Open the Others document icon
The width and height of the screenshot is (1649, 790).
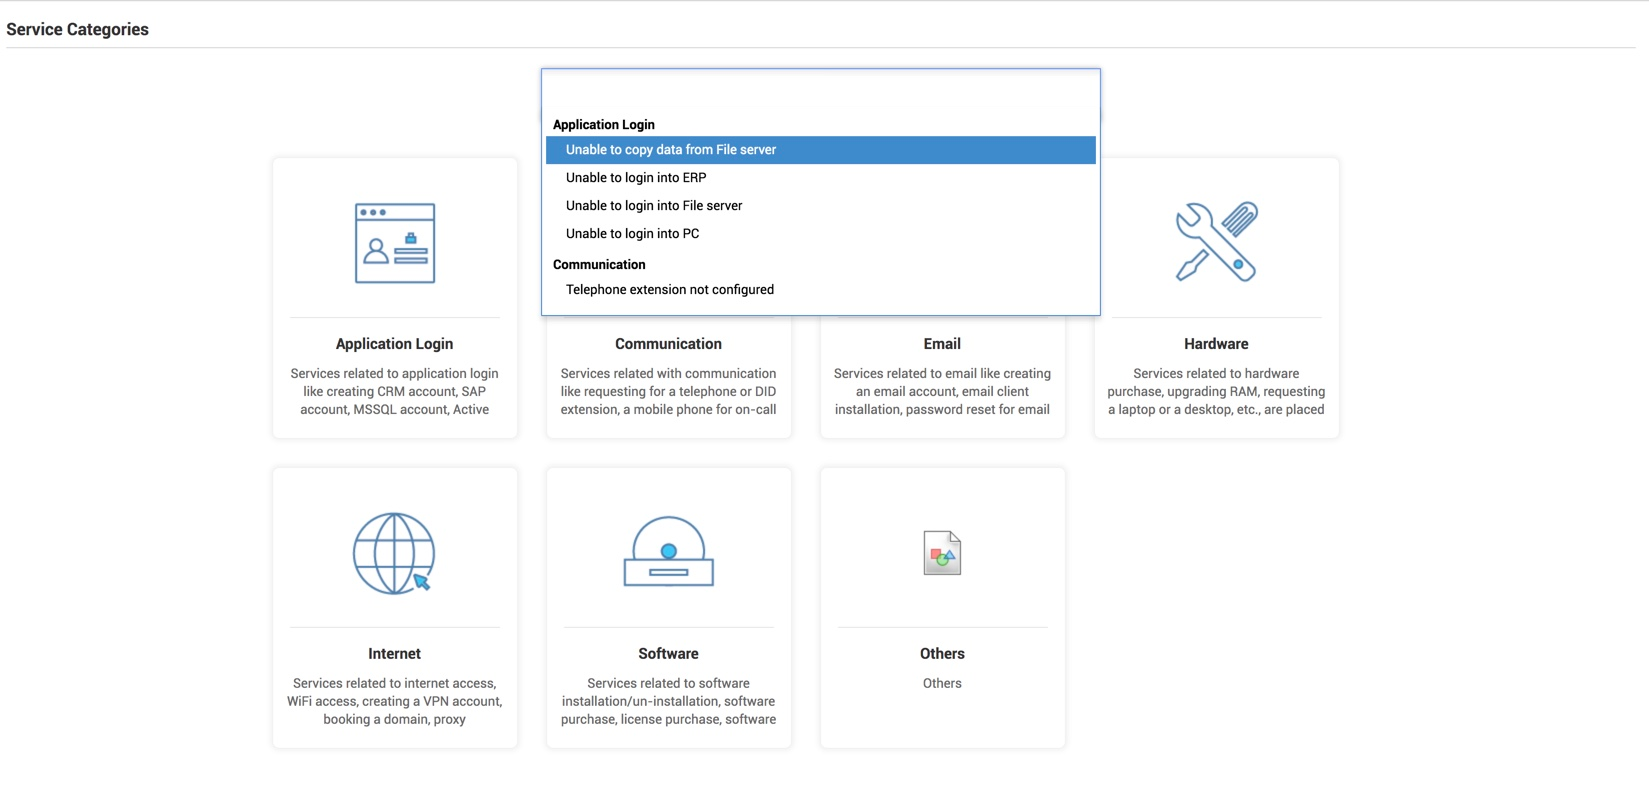(x=942, y=553)
